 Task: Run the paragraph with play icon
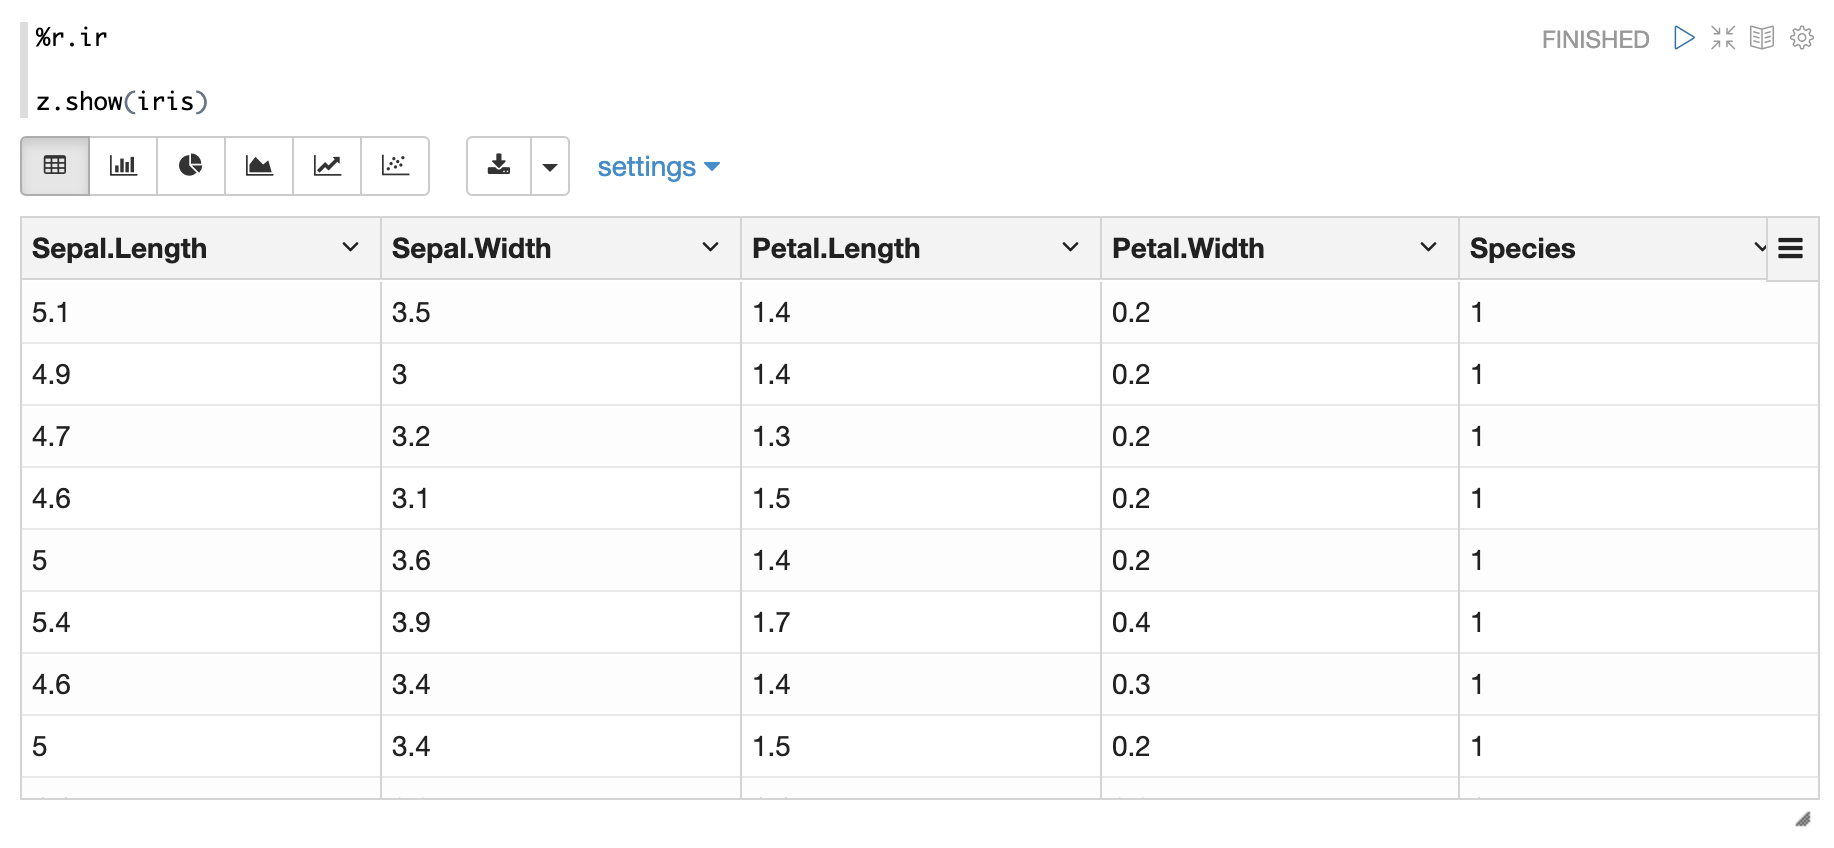coord(1685,38)
